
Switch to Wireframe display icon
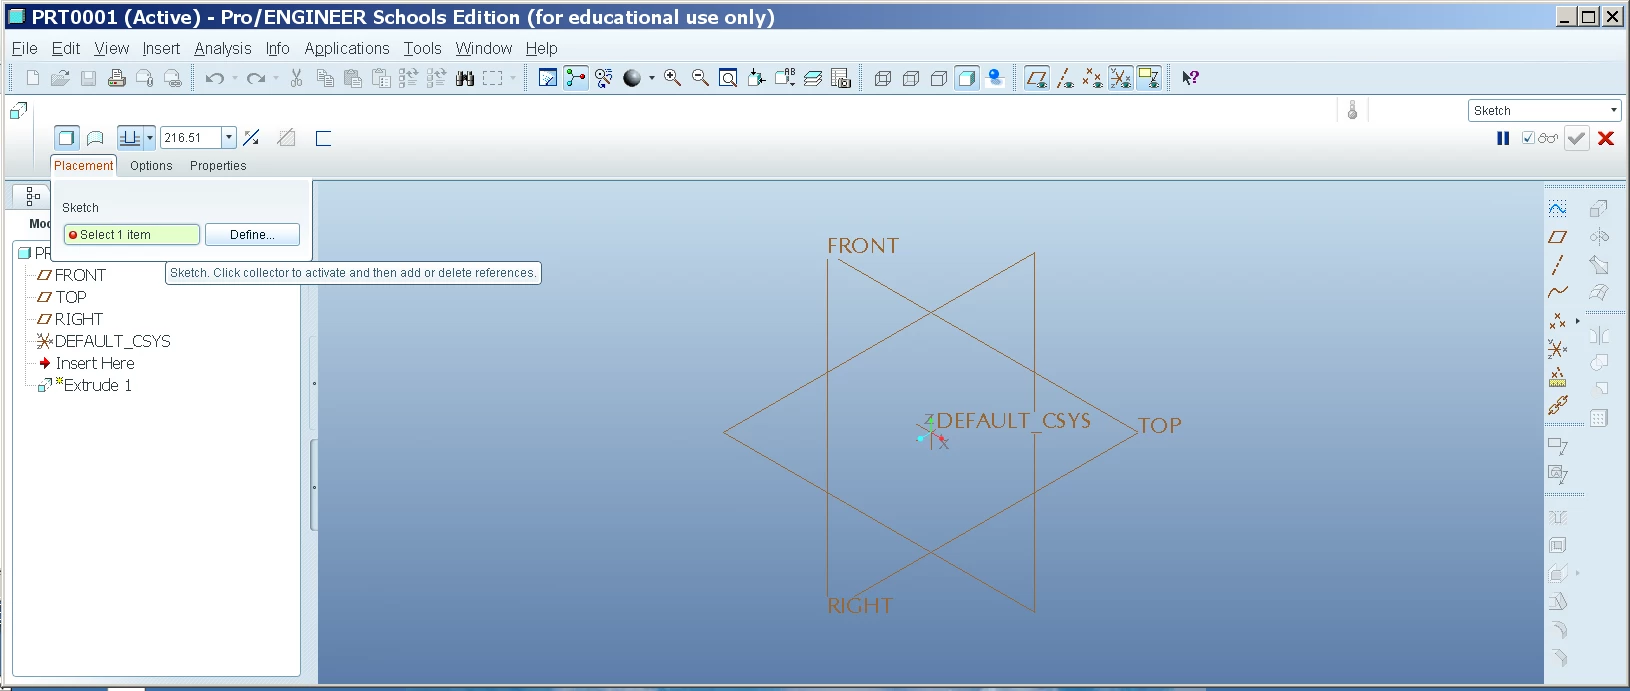(x=883, y=78)
